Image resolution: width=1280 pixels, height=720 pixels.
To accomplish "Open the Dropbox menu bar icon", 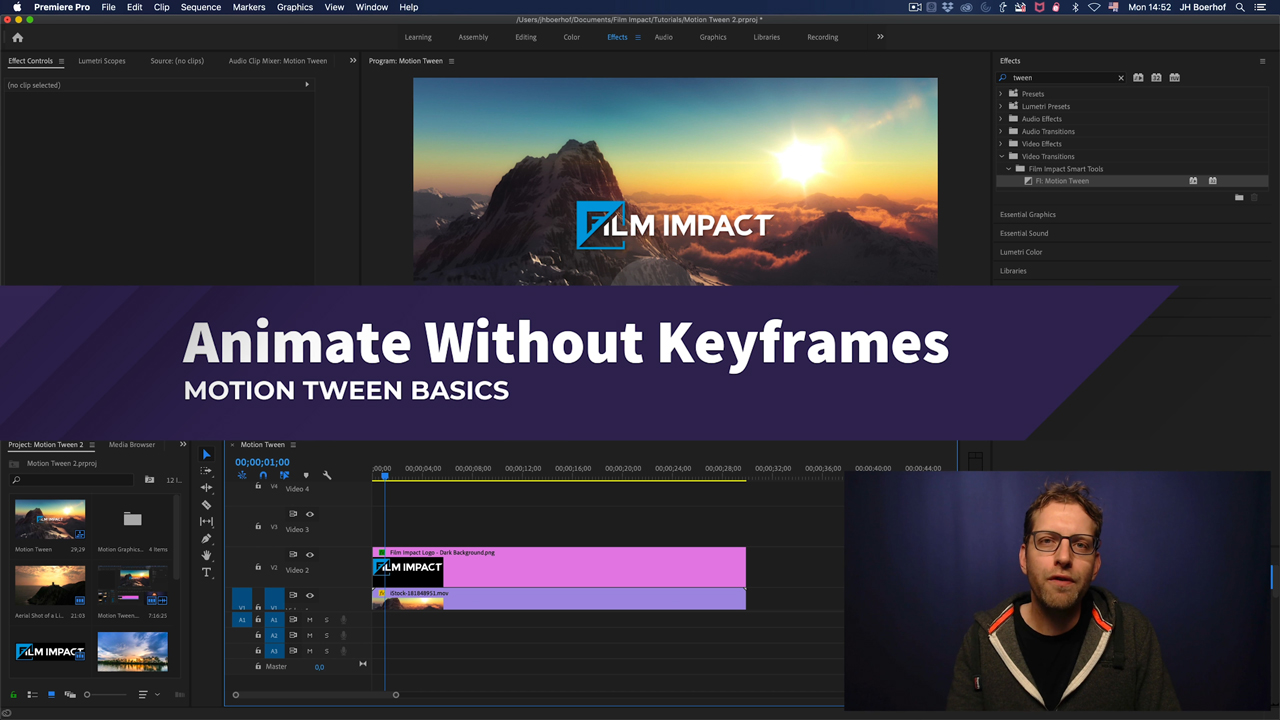I will click(x=947, y=7).
